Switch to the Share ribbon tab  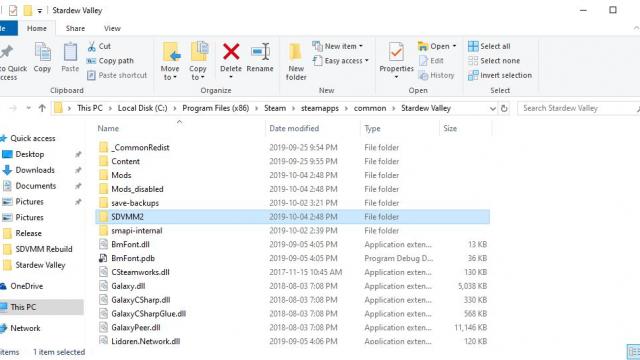pyautogui.click(x=76, y=28)
